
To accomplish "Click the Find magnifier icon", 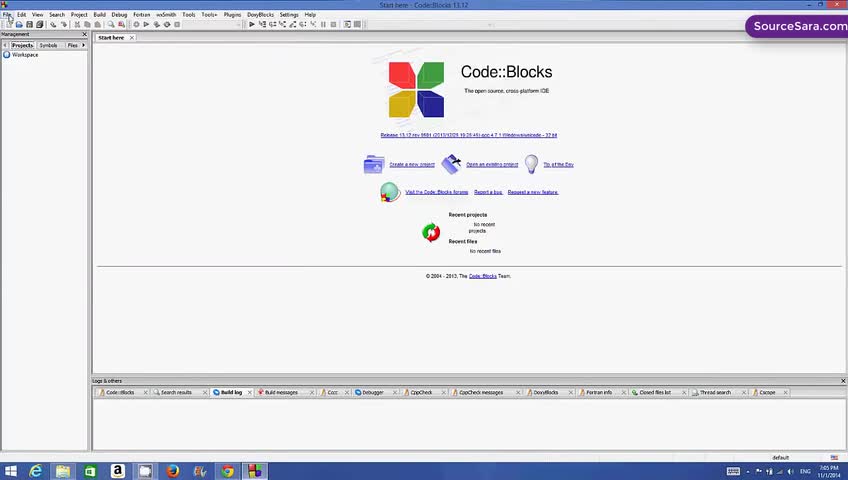I will point(111,24).
